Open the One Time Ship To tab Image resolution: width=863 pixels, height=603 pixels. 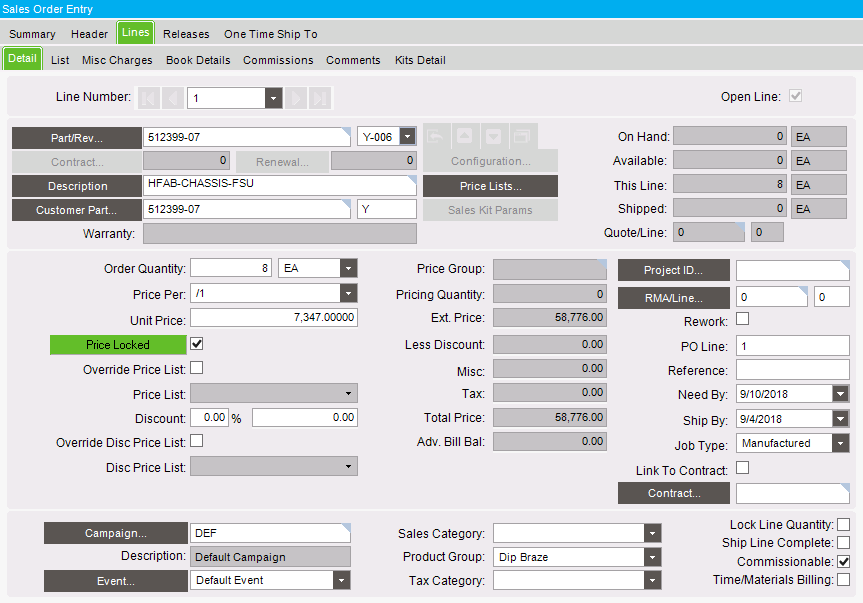[x=271, y=34]
